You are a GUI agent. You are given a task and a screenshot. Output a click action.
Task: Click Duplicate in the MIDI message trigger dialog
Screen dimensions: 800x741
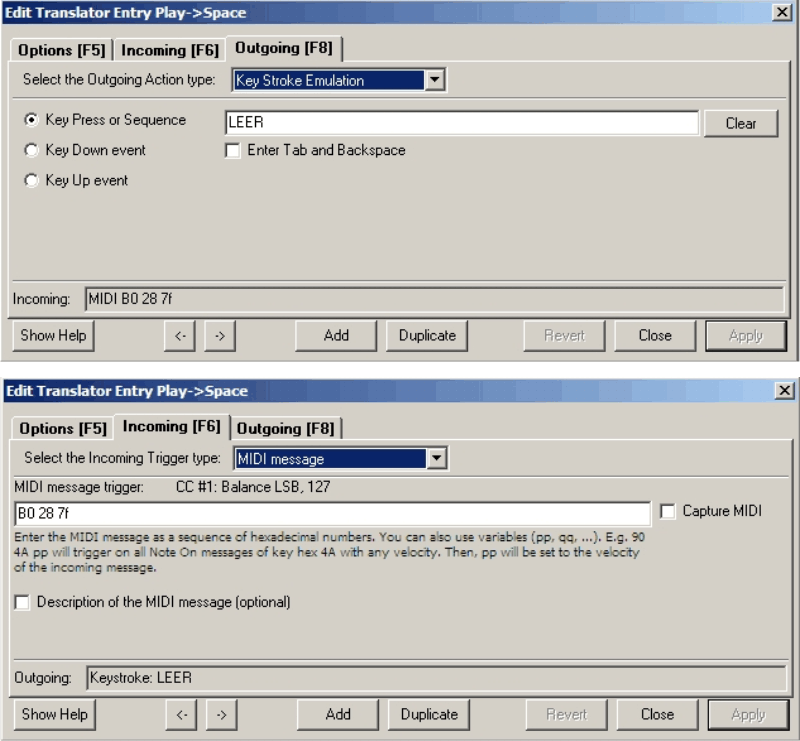[429, 714]
